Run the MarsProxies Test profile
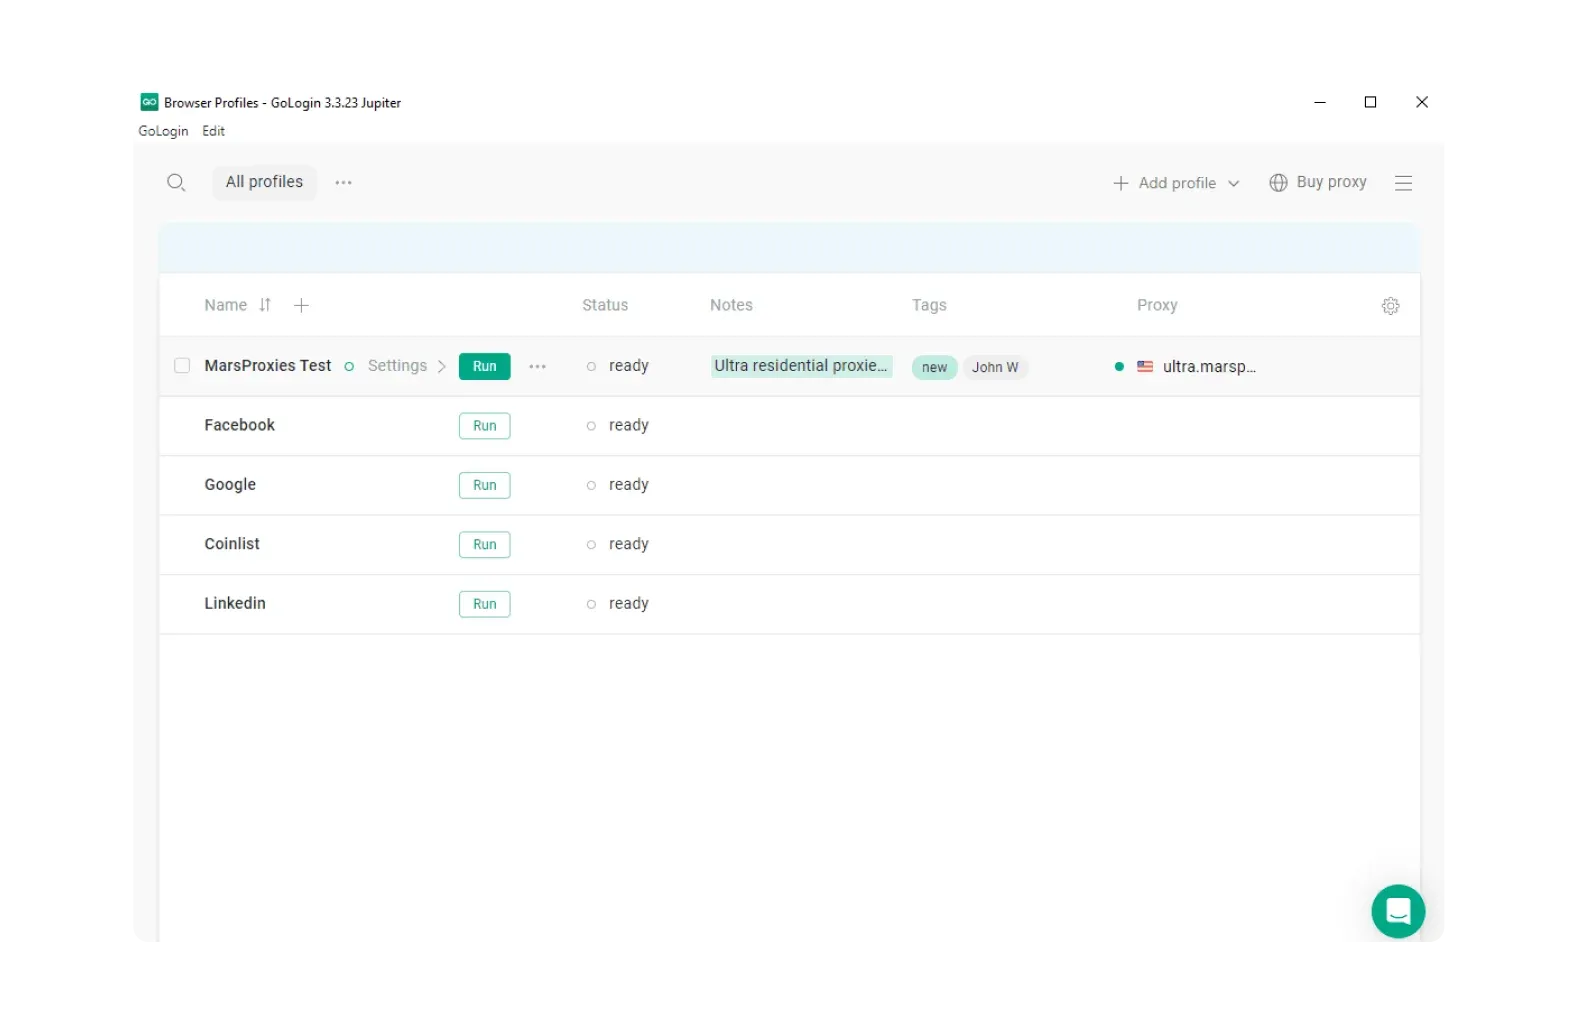This screenshot has width=1578, height=1029. (485, 367)
